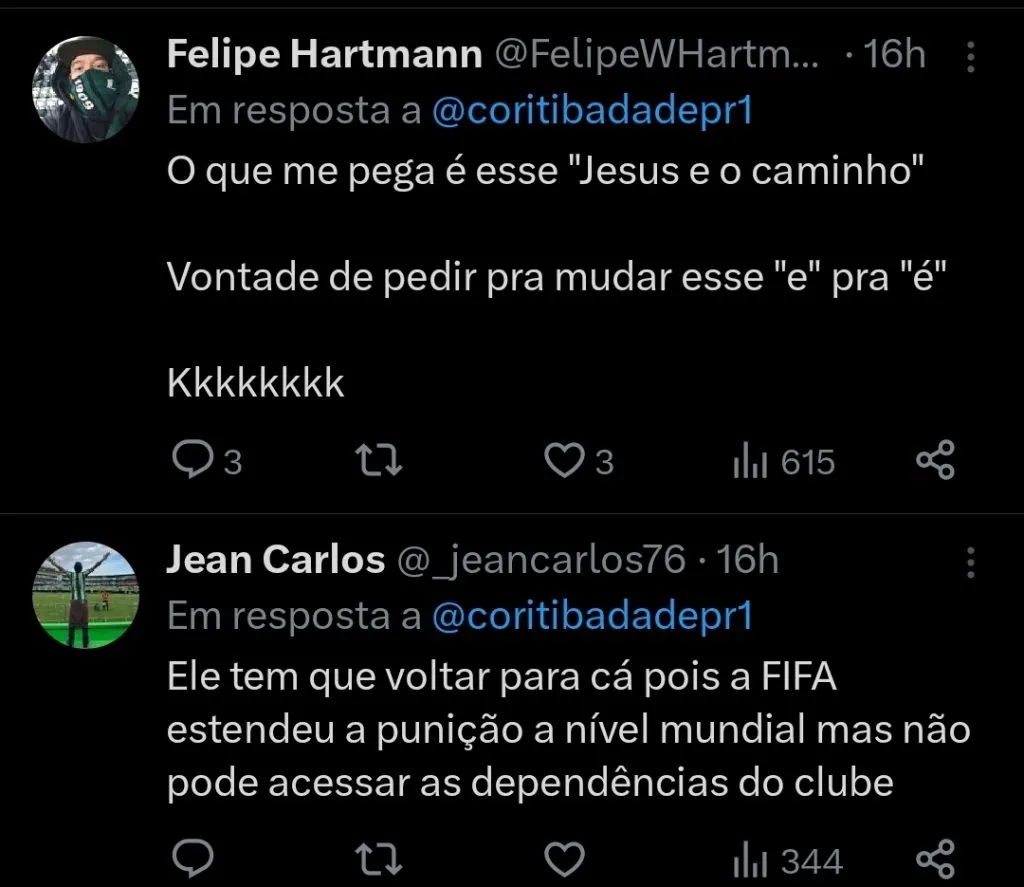Click the @_jeancarlos76 handle
1024x887 pixels.
tap(542, 561)
